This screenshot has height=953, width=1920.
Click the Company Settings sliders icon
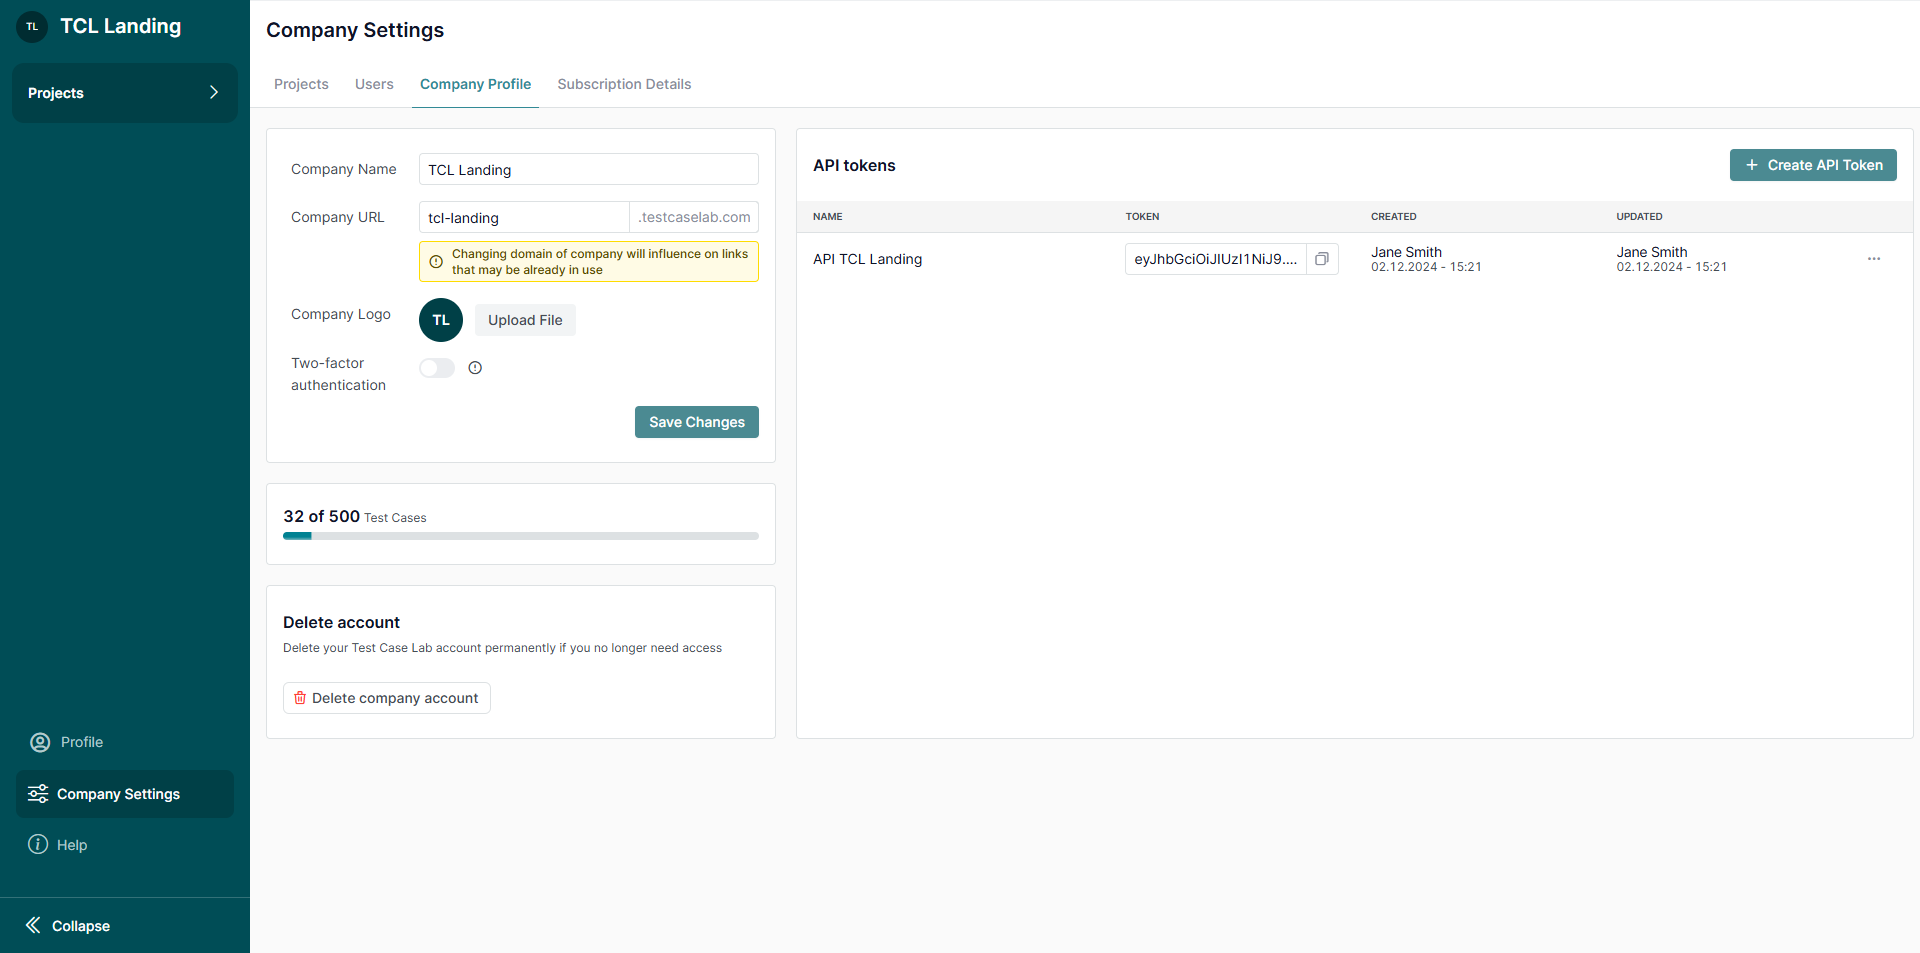click(38, 794)
